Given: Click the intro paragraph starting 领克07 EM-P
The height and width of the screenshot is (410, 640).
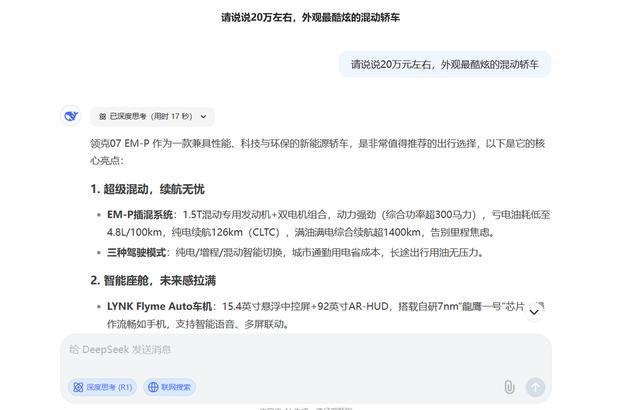Looking at the screenshot, I should [x=318, y=152].
